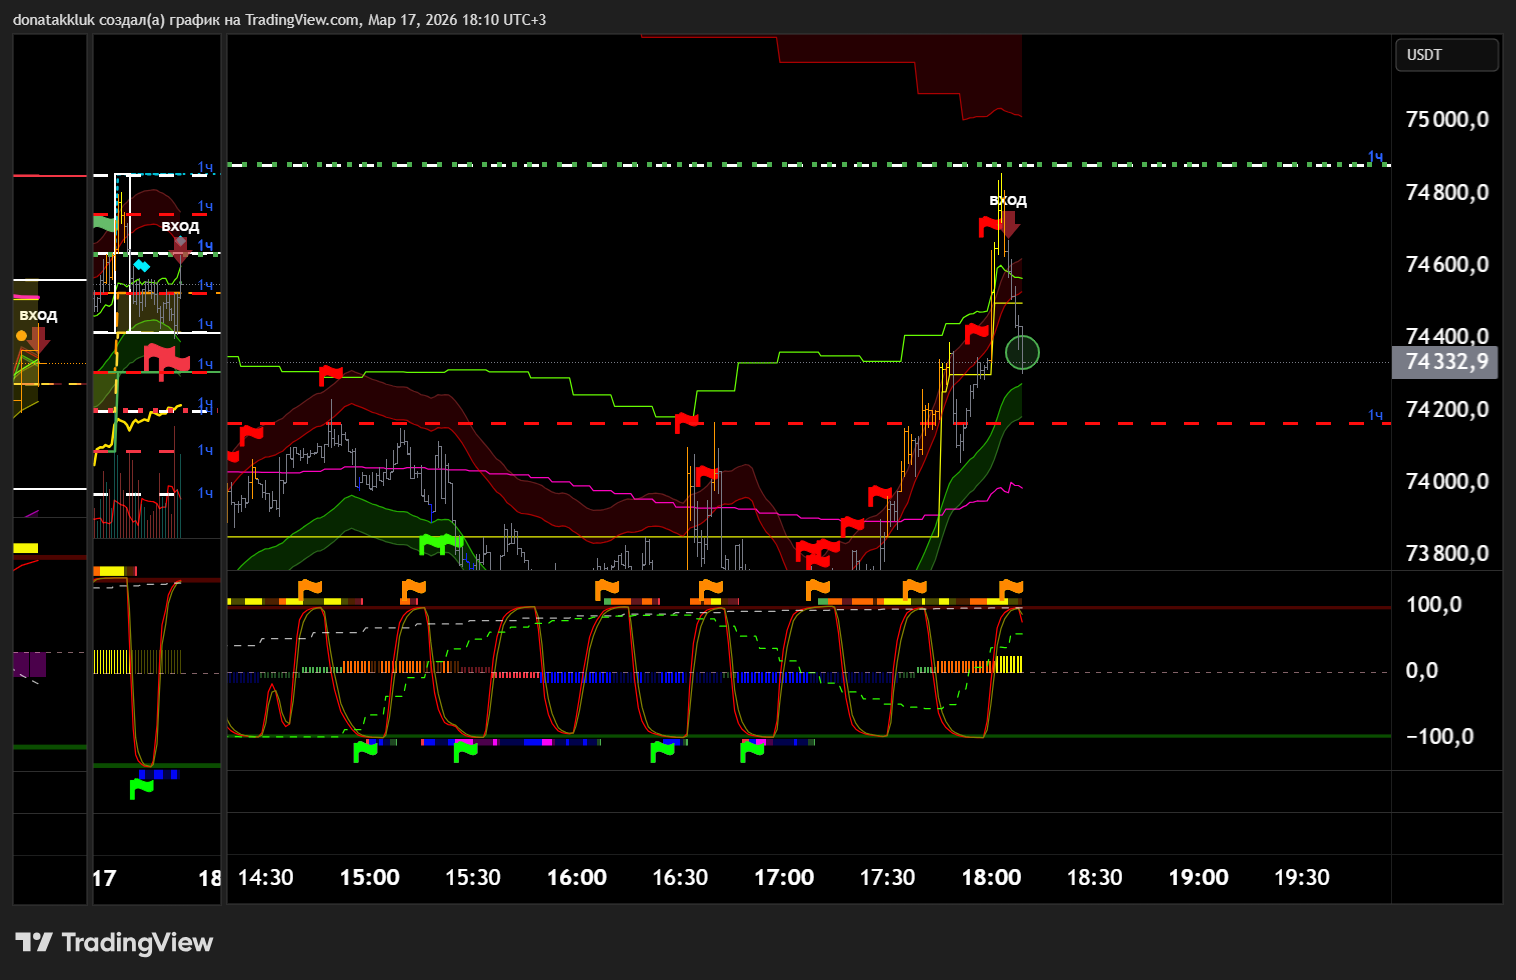Click the current price label 74 332,9
Screen dimensions: 1516x980
pos(1445,362)
